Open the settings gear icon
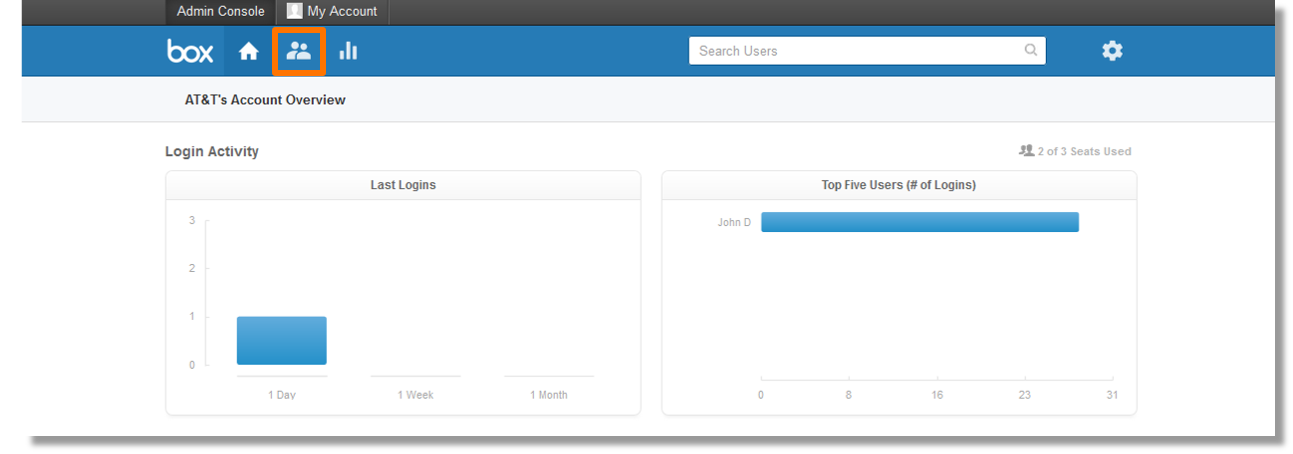 [1112, 50]
